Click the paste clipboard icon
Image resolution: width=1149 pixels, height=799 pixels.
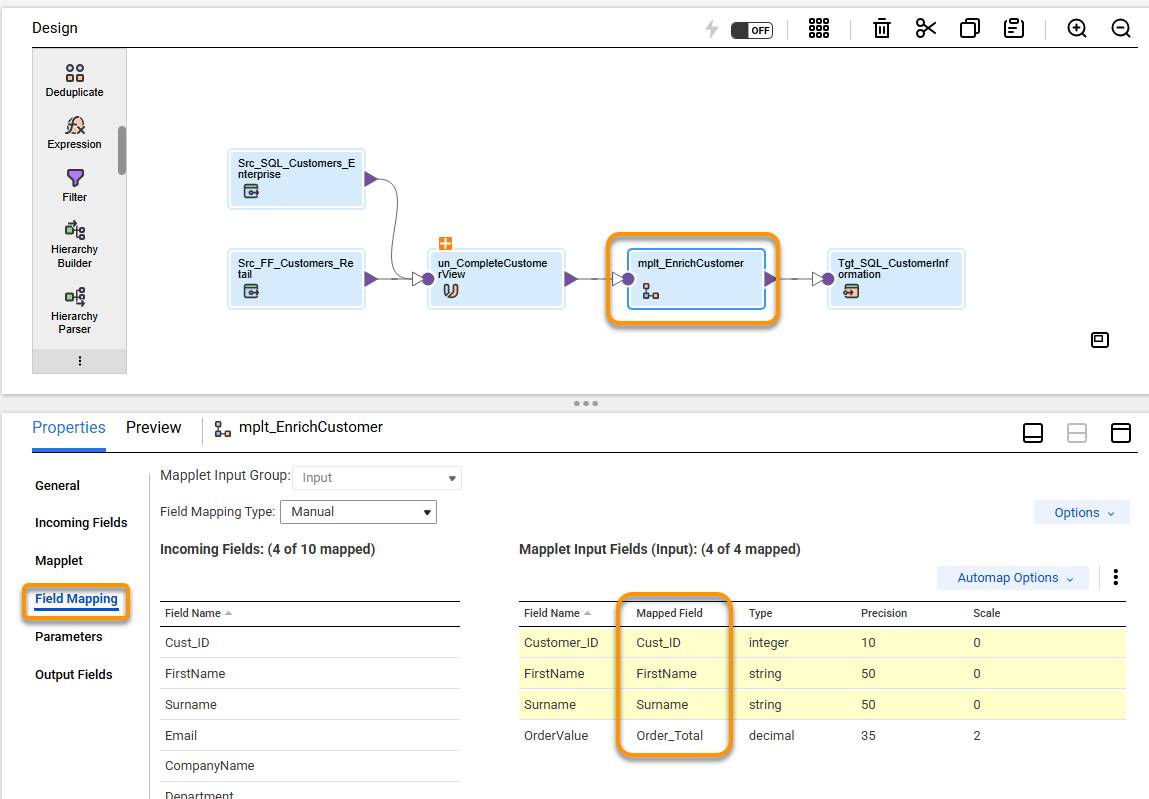pos(1013,29)
